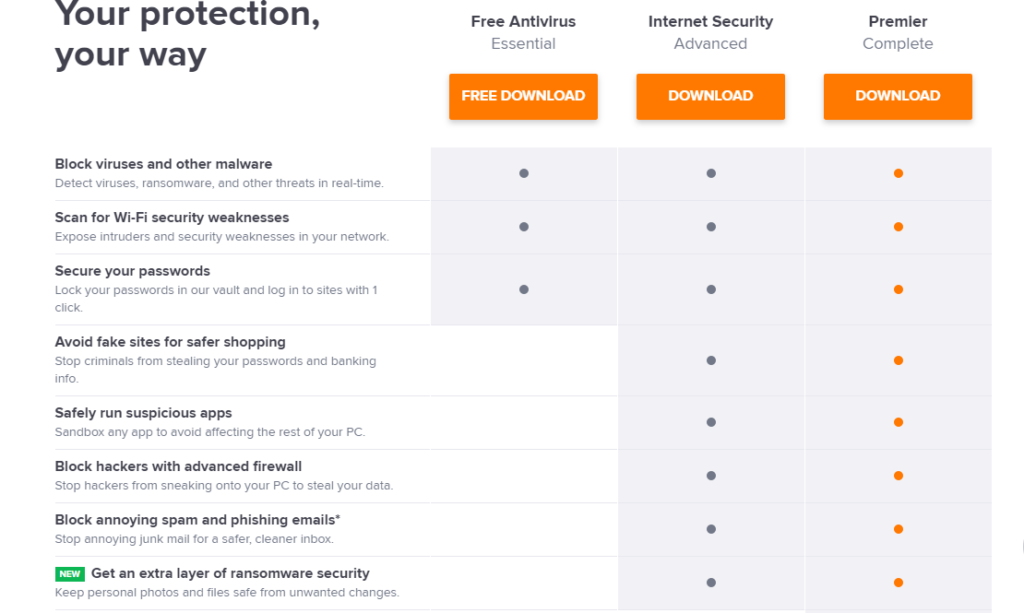
Task: Click 'Get an extra layer of ransomware security'
Action: tap(231, 573)
